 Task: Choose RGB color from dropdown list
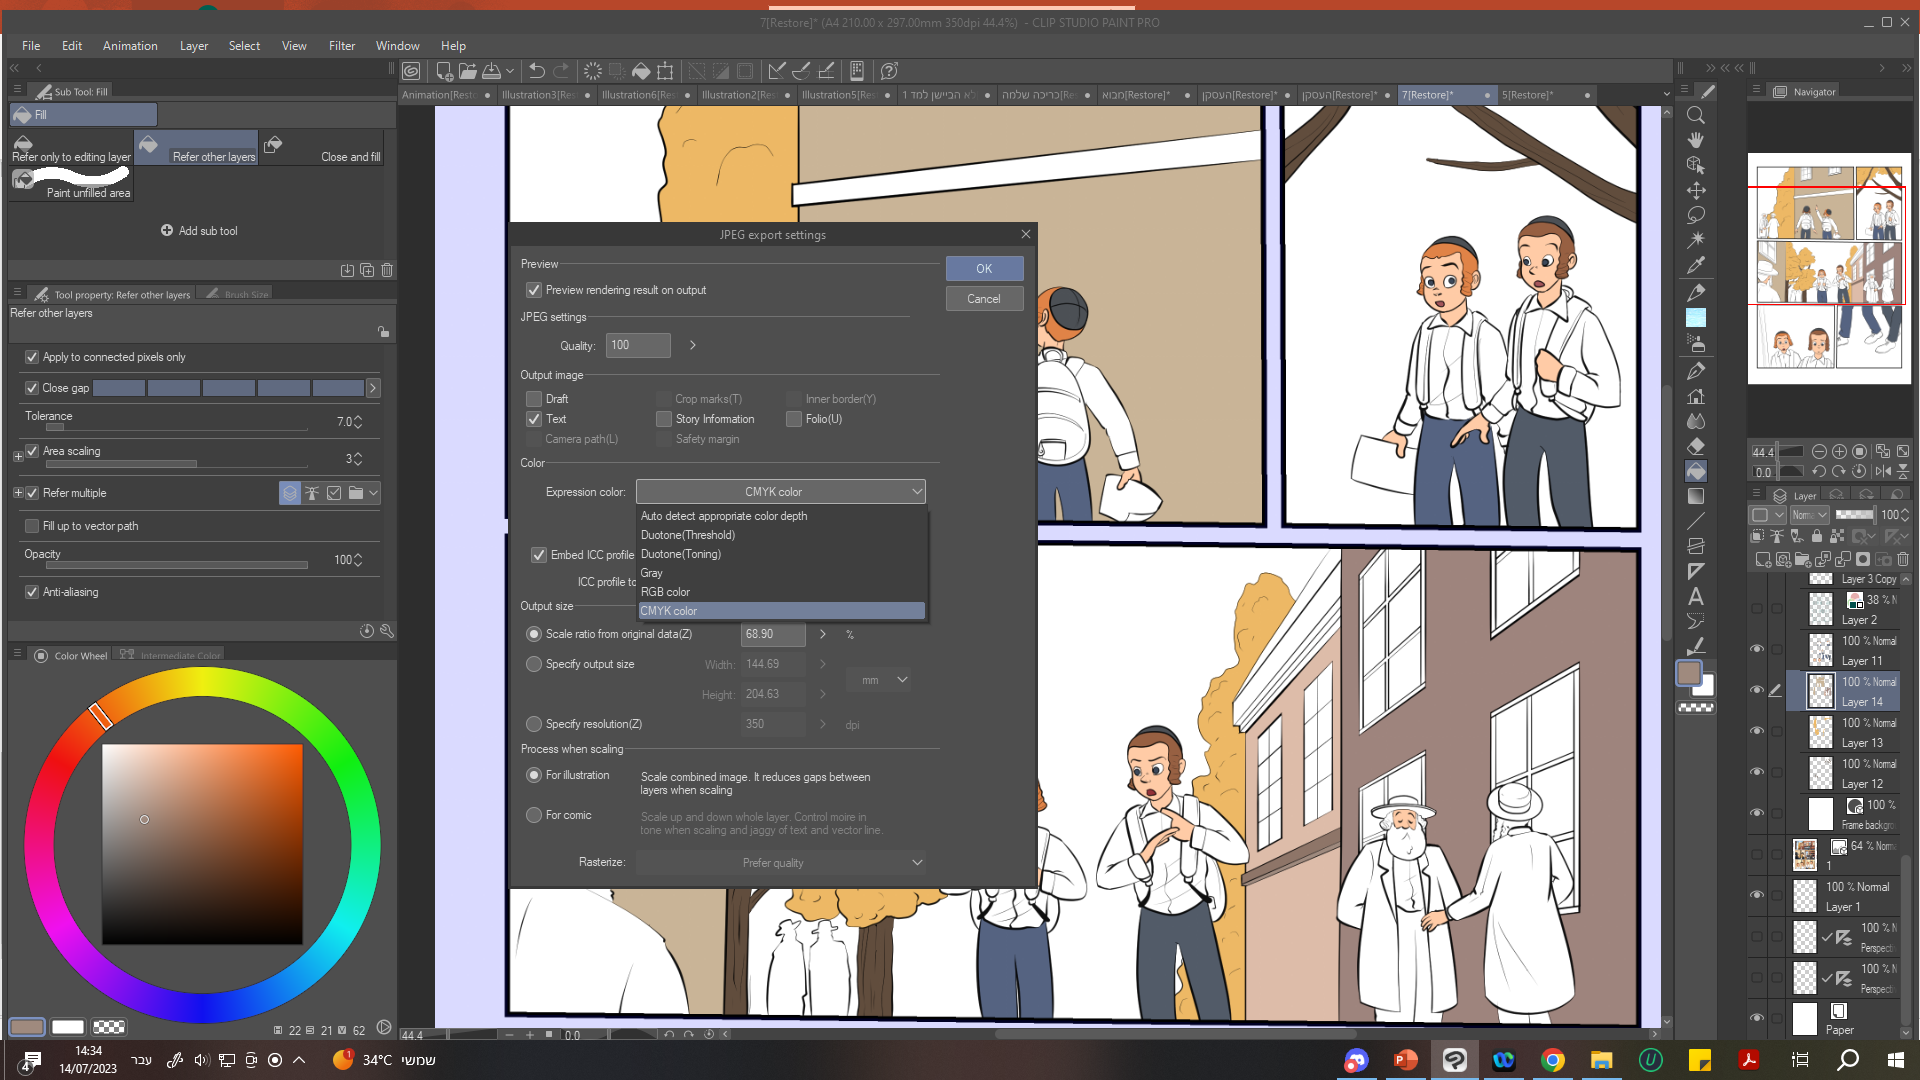click(x=666, y=592)
